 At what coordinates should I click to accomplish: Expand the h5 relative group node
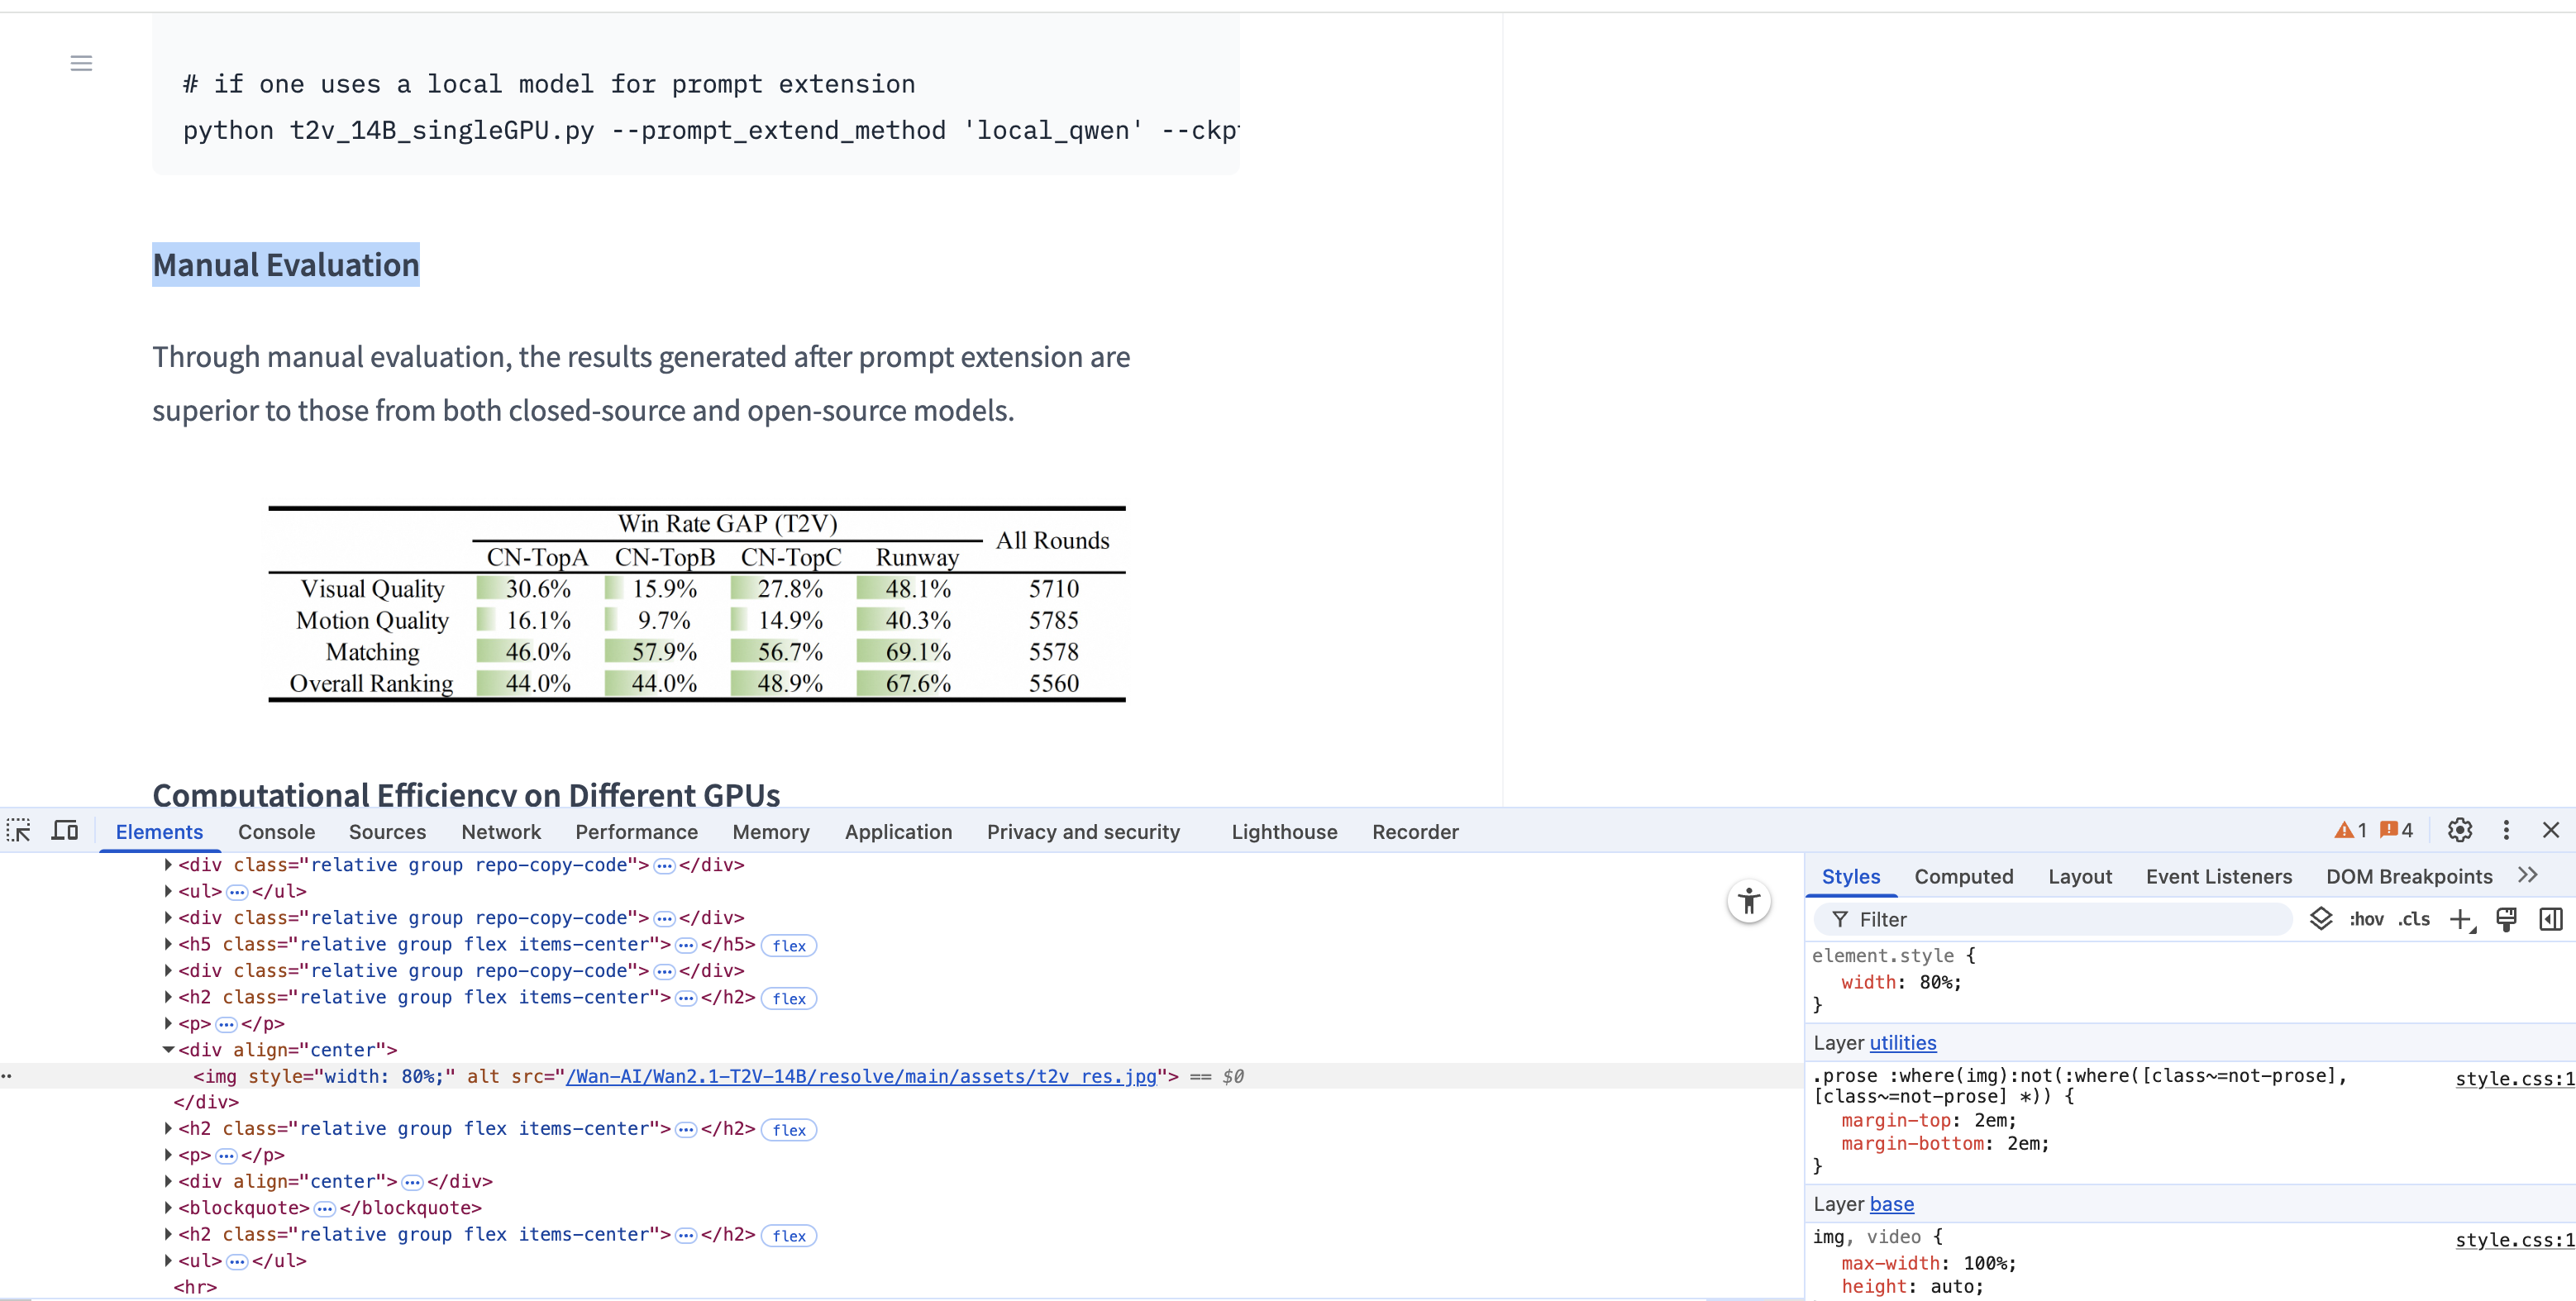point(168,944)
